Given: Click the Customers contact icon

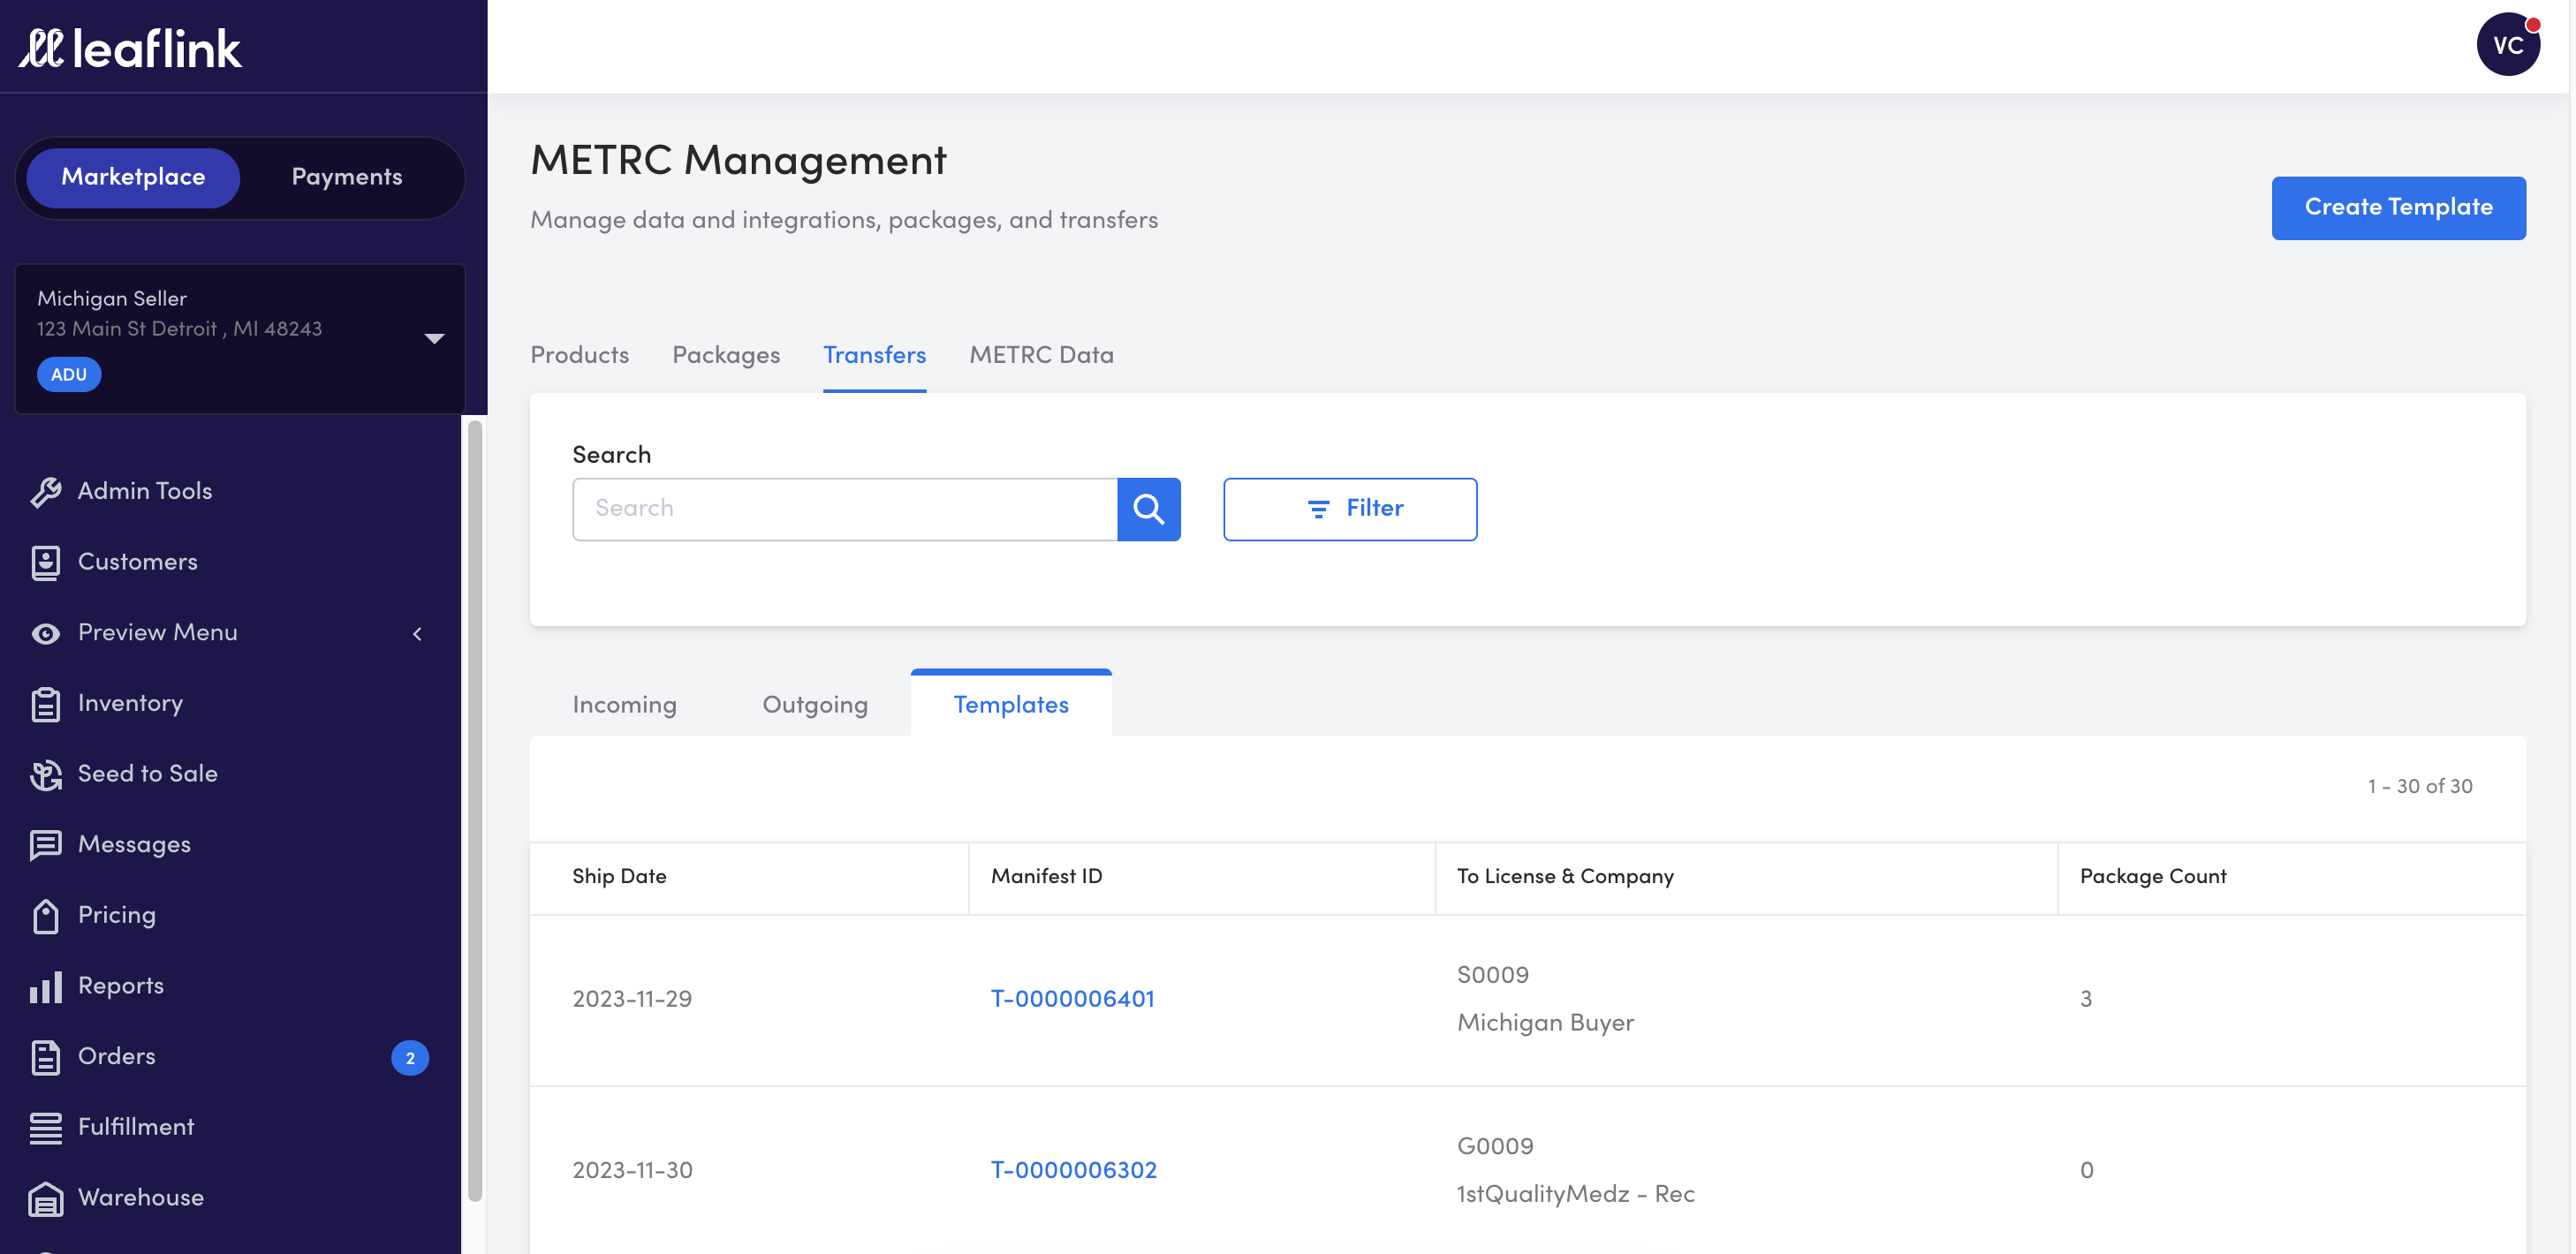Looking at the screenshot, I should [x=45, y=562].
